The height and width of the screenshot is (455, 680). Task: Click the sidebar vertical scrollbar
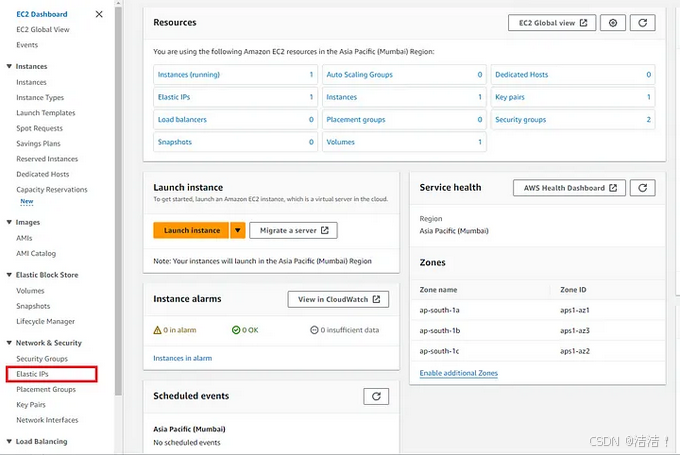pos(118,200)
